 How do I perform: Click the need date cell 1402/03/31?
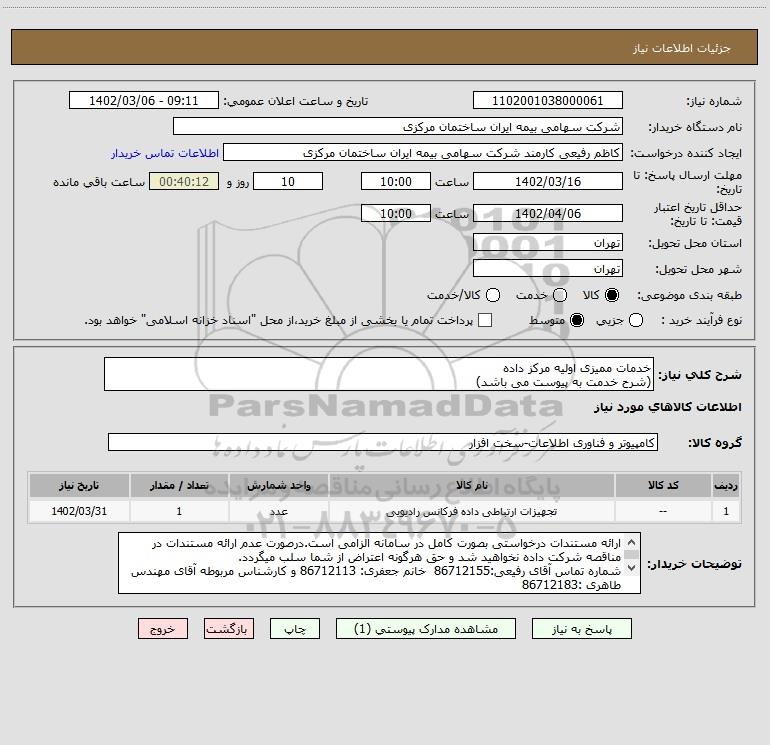click(79, 511)
